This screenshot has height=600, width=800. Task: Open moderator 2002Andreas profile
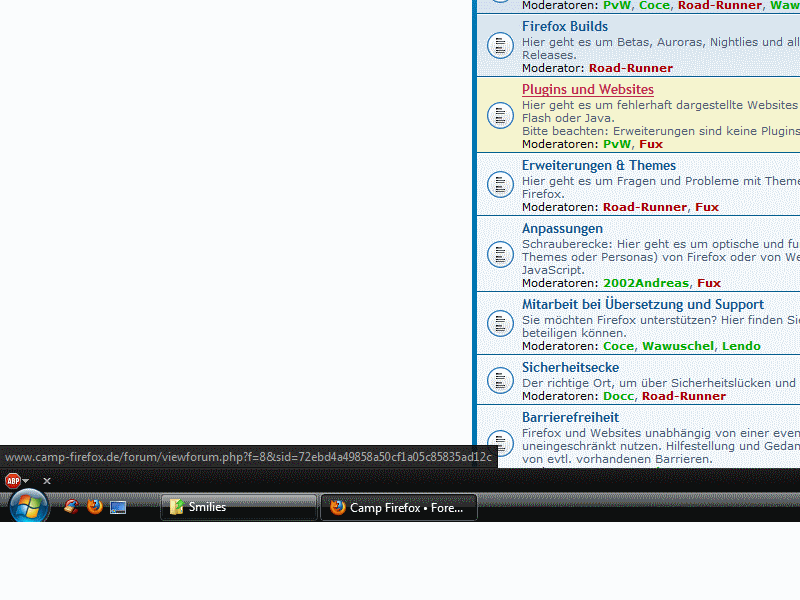coord(646,283)
